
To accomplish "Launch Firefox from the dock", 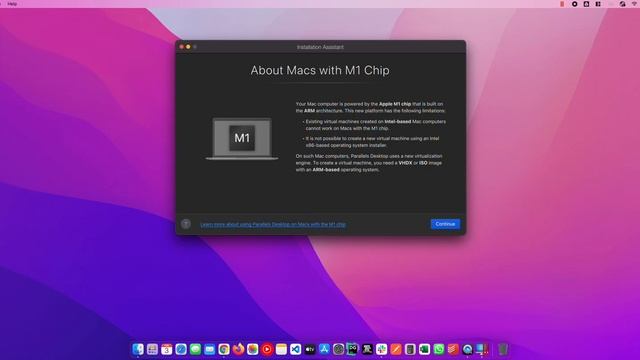I will point(238,349).
